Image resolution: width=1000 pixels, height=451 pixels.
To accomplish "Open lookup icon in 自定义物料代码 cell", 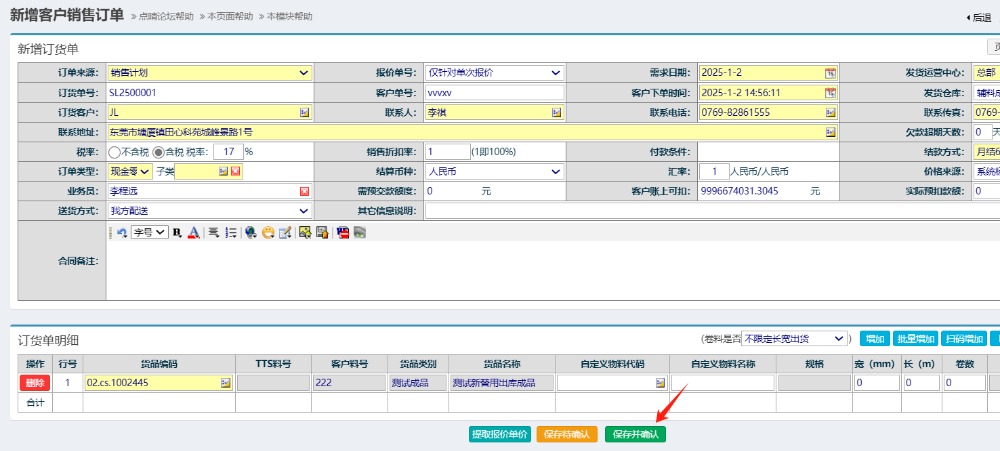I will 660,383.
